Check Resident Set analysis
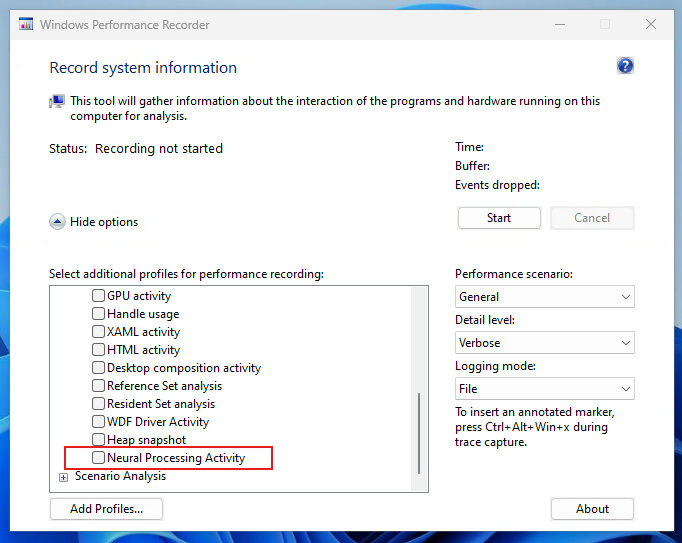Screen dimensions: 682x543 [98, 403]
